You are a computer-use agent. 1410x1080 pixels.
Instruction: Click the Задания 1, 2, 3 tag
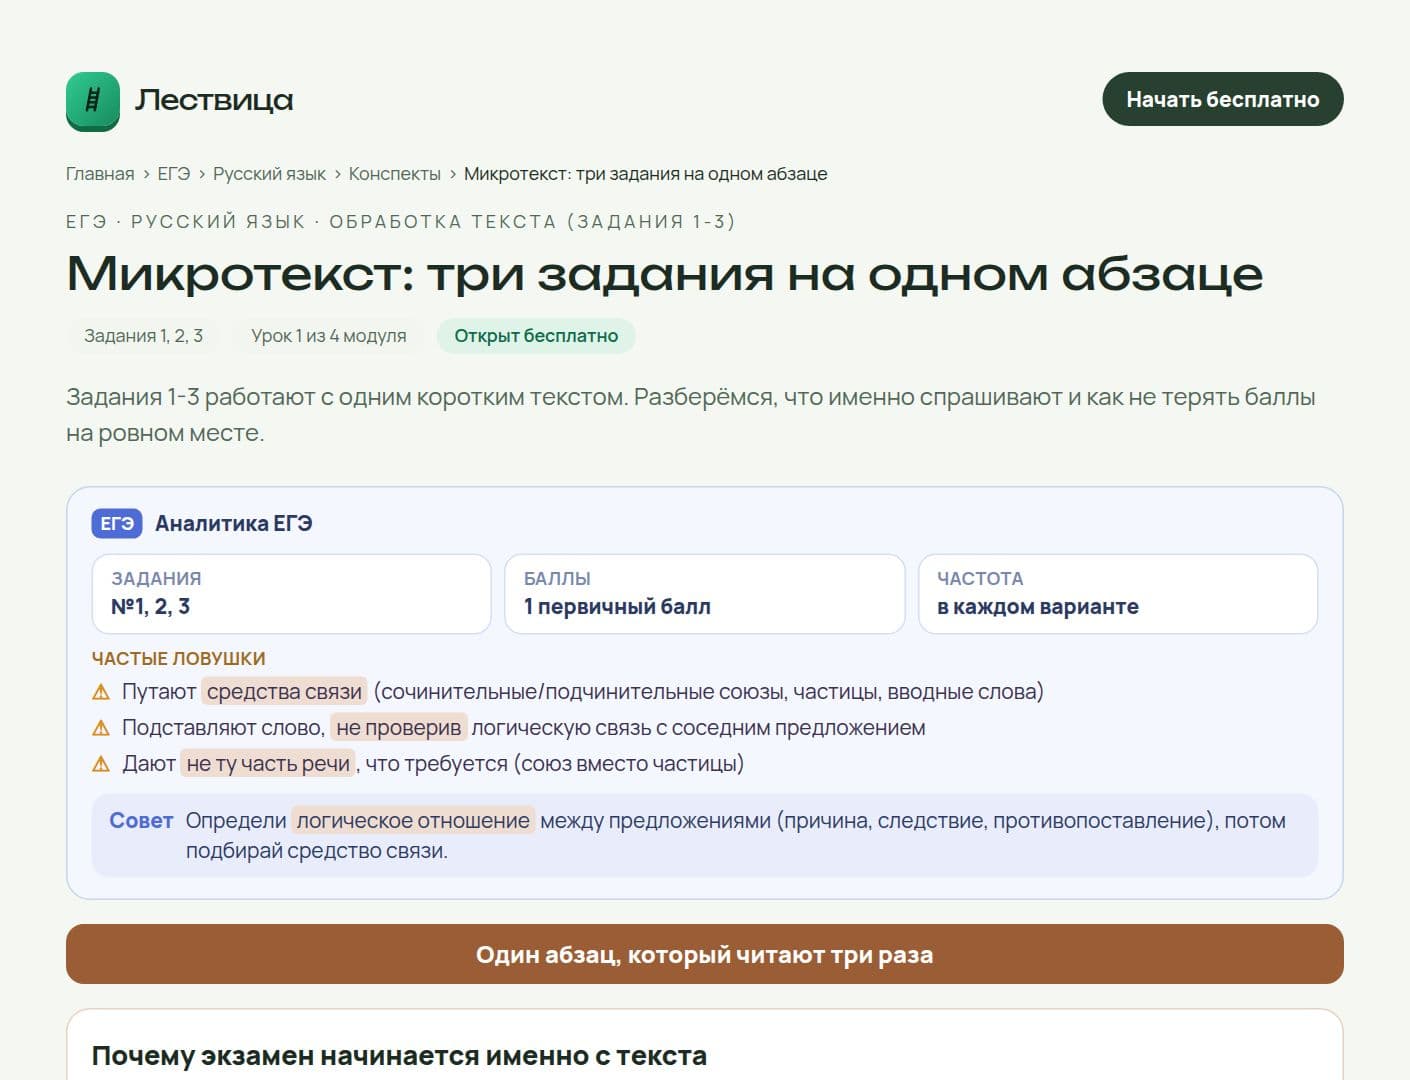[143, 336]
